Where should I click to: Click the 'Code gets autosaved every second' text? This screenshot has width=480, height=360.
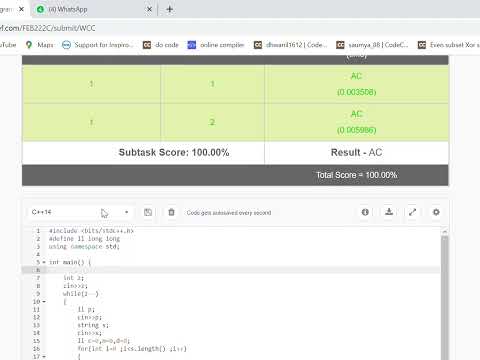pos(229,213)
